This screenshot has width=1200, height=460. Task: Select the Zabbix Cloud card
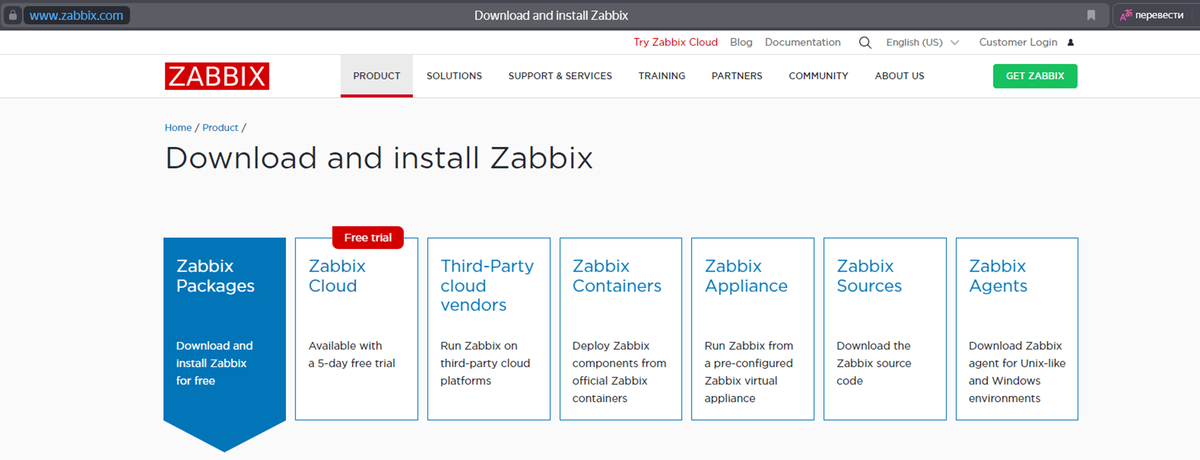[x=357, y=329]
